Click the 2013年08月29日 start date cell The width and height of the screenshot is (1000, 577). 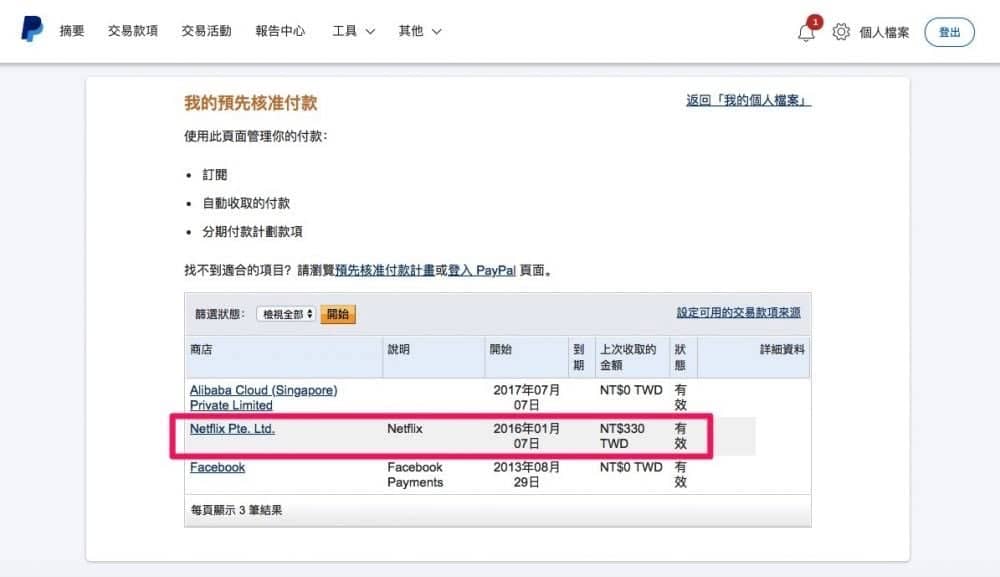(526, 474)
